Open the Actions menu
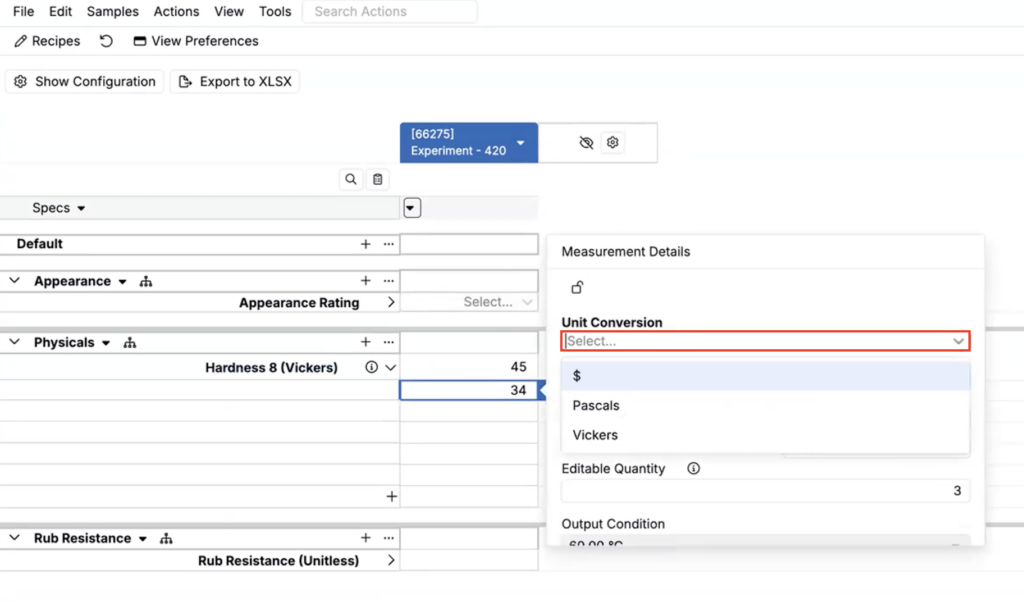The height and width of the screenshot is (602, 1024). tap(176, 12)
